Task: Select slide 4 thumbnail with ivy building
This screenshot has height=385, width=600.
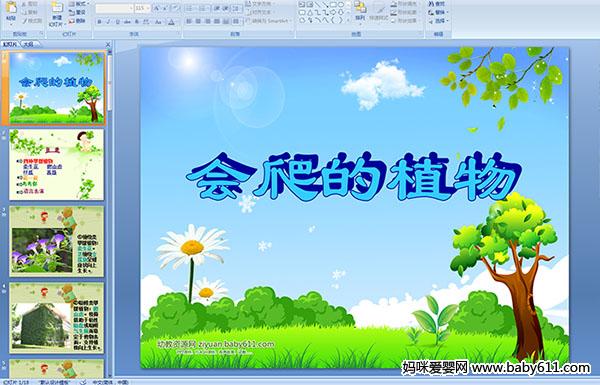Action: coord(57,318)
